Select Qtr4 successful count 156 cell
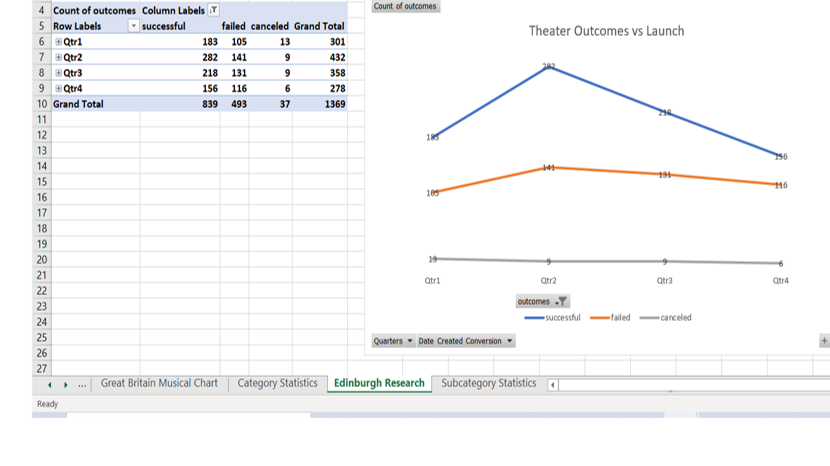The width and height of the screenshot is (830, 466). 180,88
